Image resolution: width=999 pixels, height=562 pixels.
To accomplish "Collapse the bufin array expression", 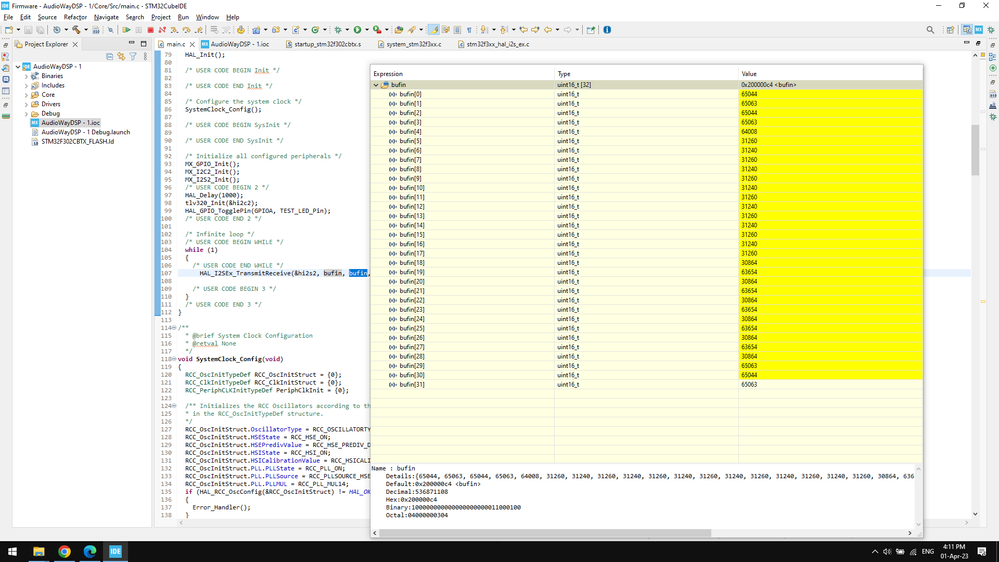I will pyautogui.click(x=376, y=85).
